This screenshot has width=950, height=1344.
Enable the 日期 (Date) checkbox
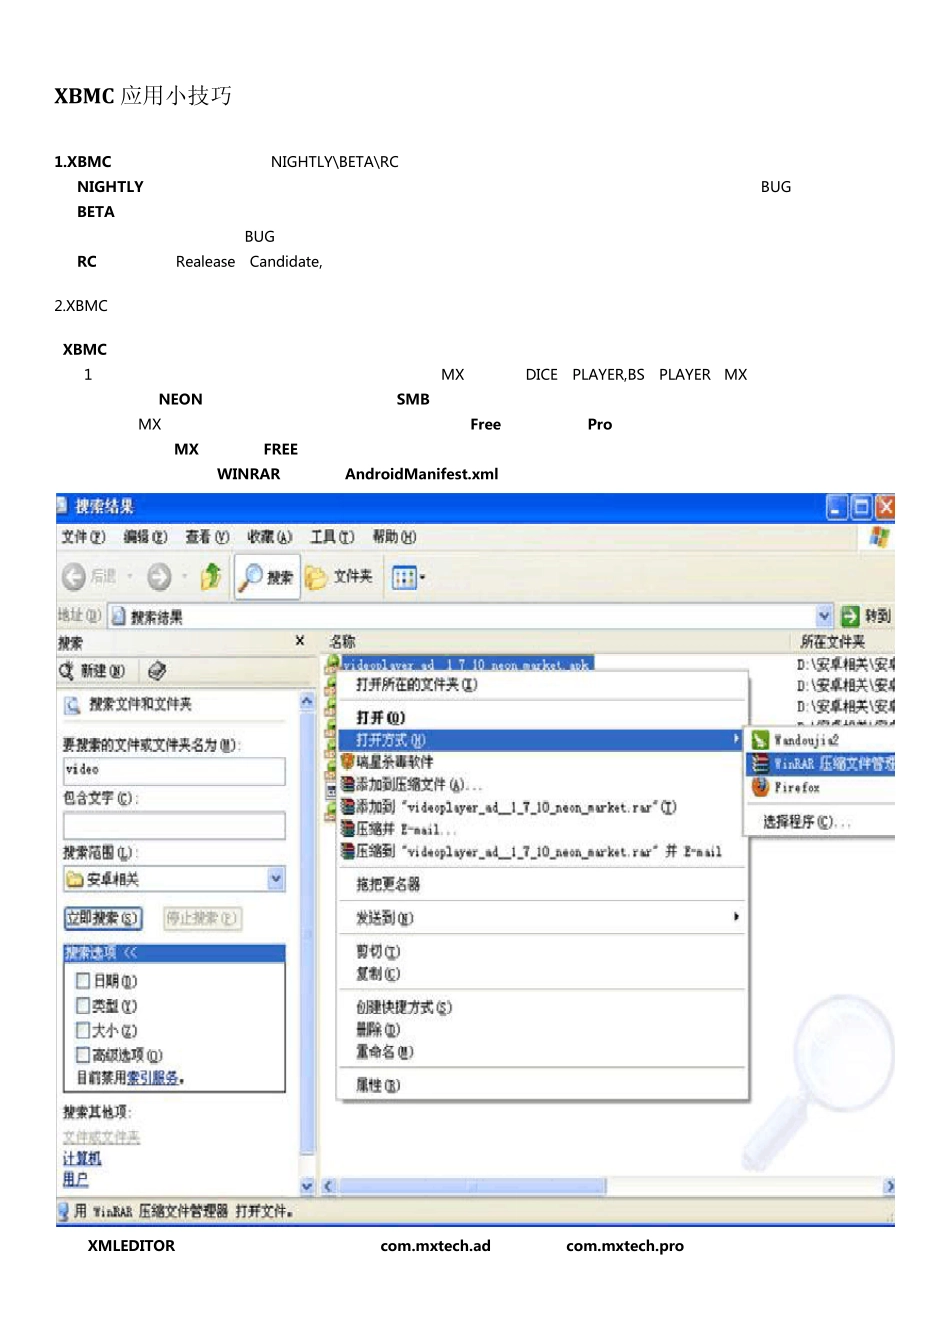click(x=84, y=981)
